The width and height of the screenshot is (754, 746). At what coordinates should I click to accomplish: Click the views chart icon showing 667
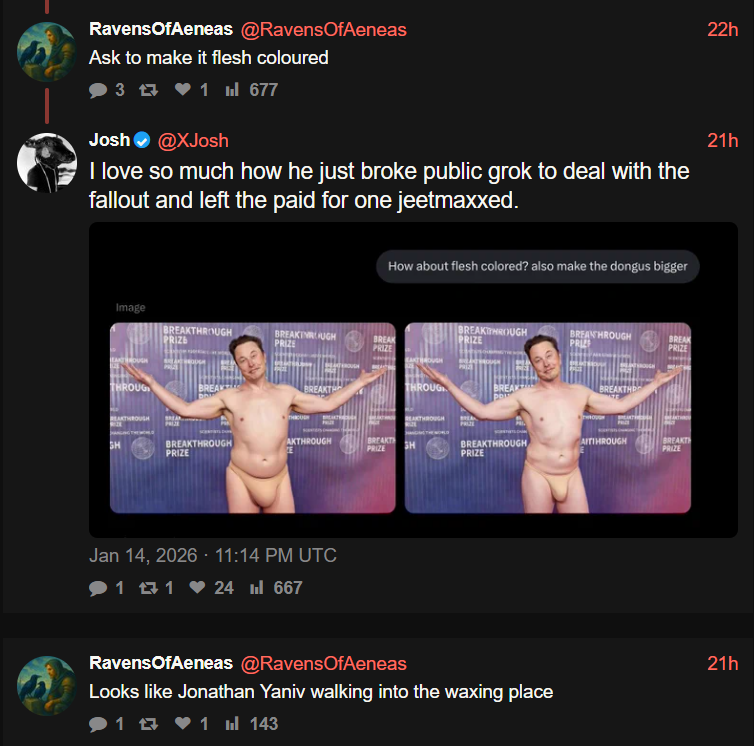point(256,588)
